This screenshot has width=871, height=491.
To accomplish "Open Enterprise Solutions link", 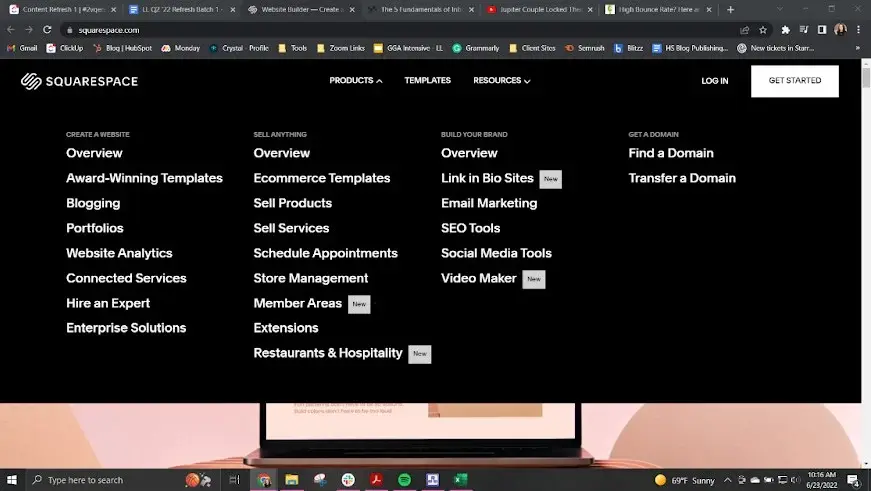I will coord(126,328).
